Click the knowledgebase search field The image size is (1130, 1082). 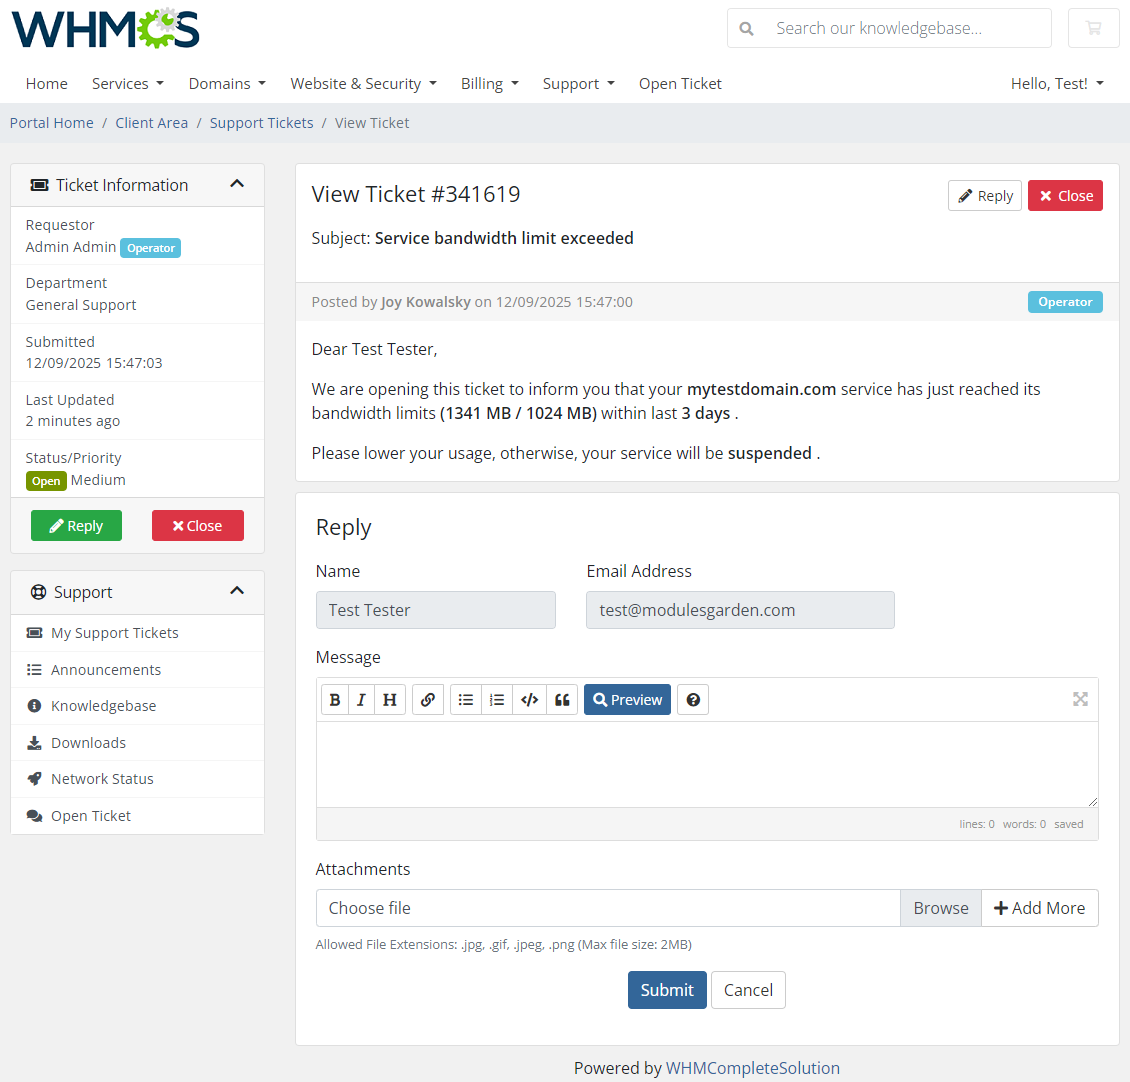click(888, 28)
